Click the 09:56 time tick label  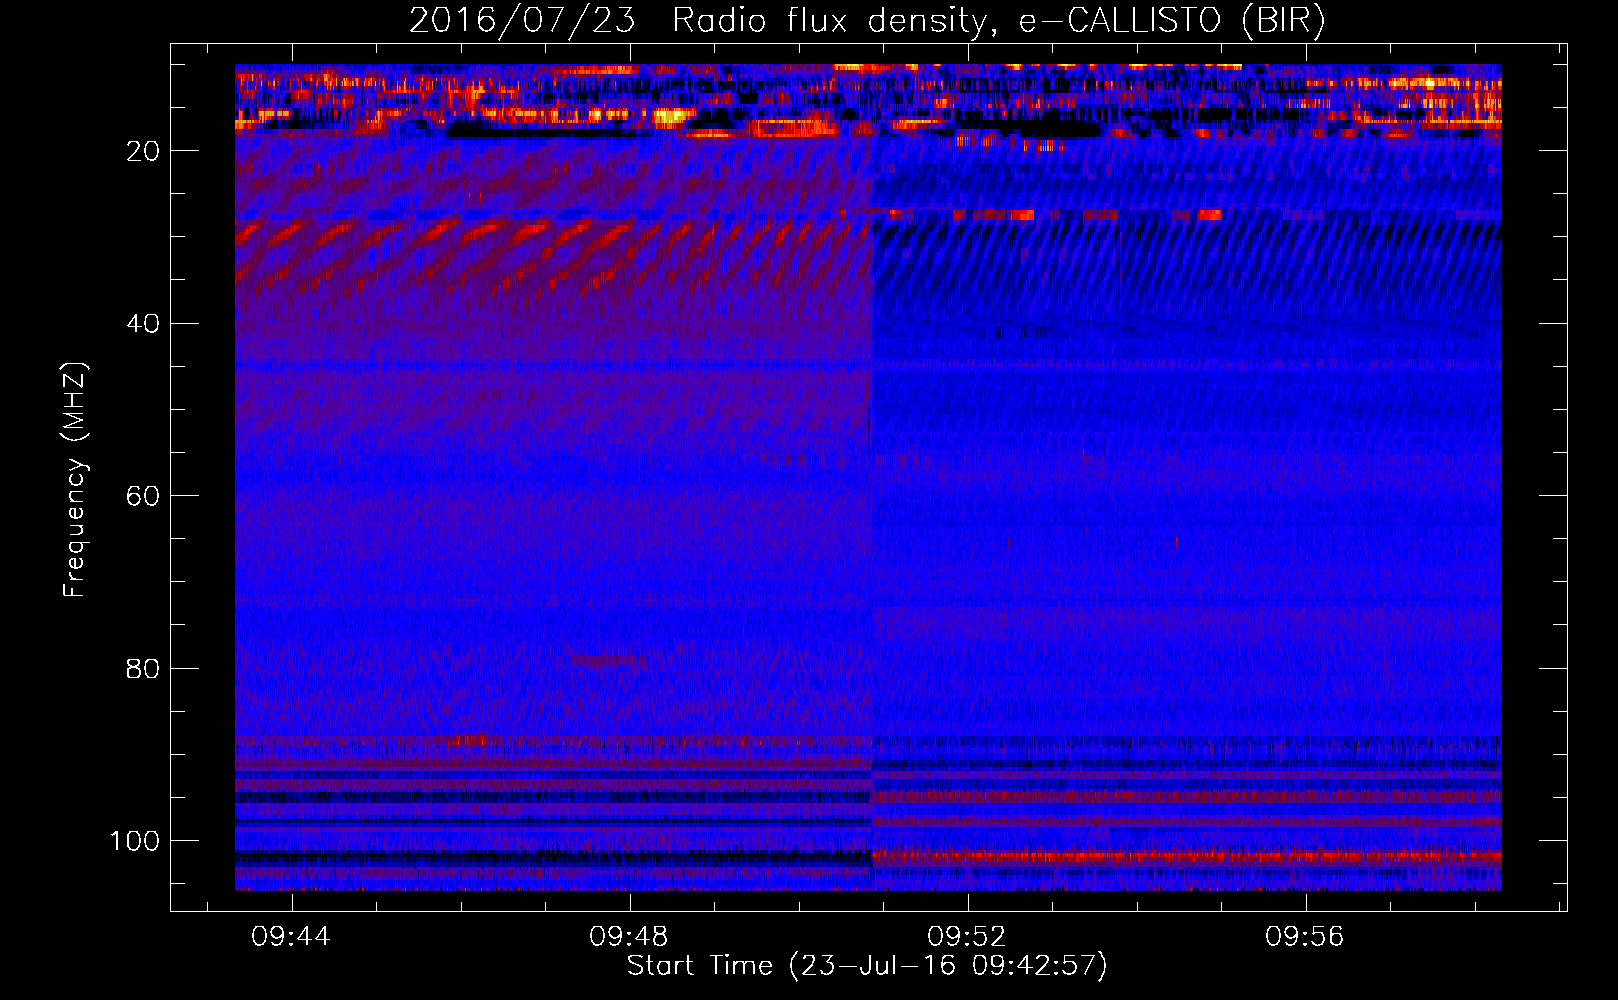[1305, 937]
